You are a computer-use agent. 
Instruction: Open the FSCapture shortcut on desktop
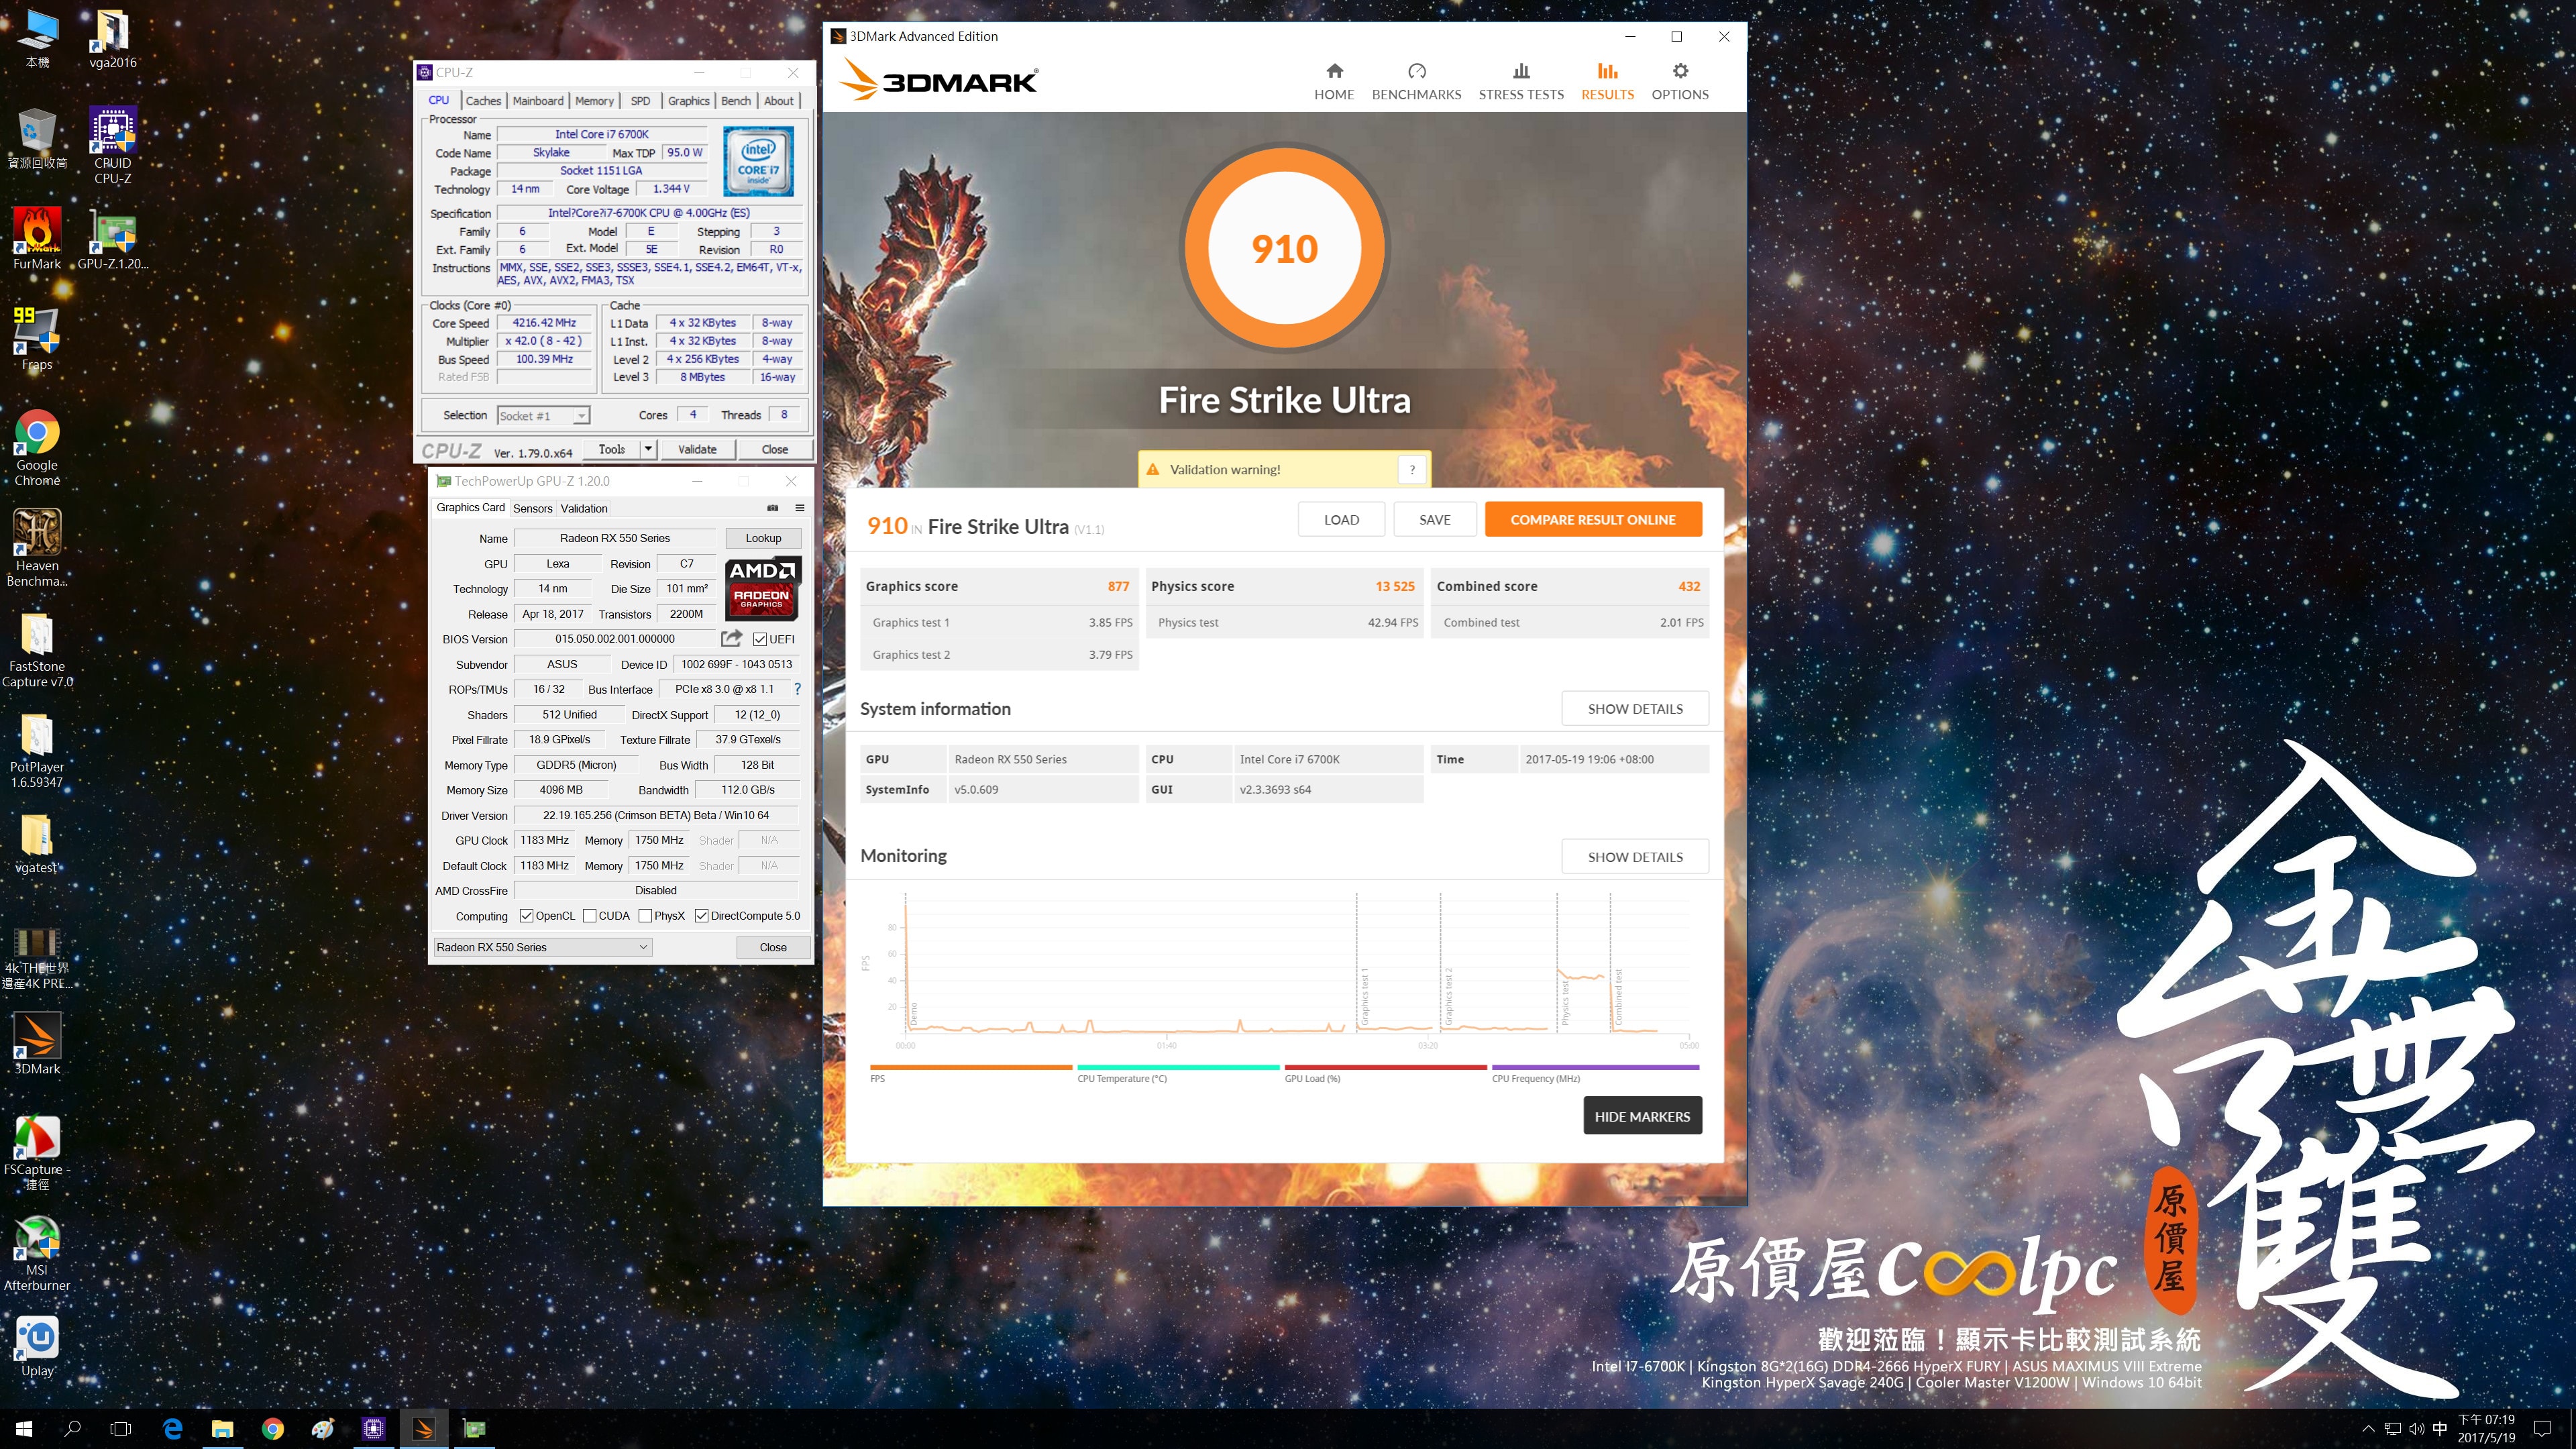pos(37,1152)
